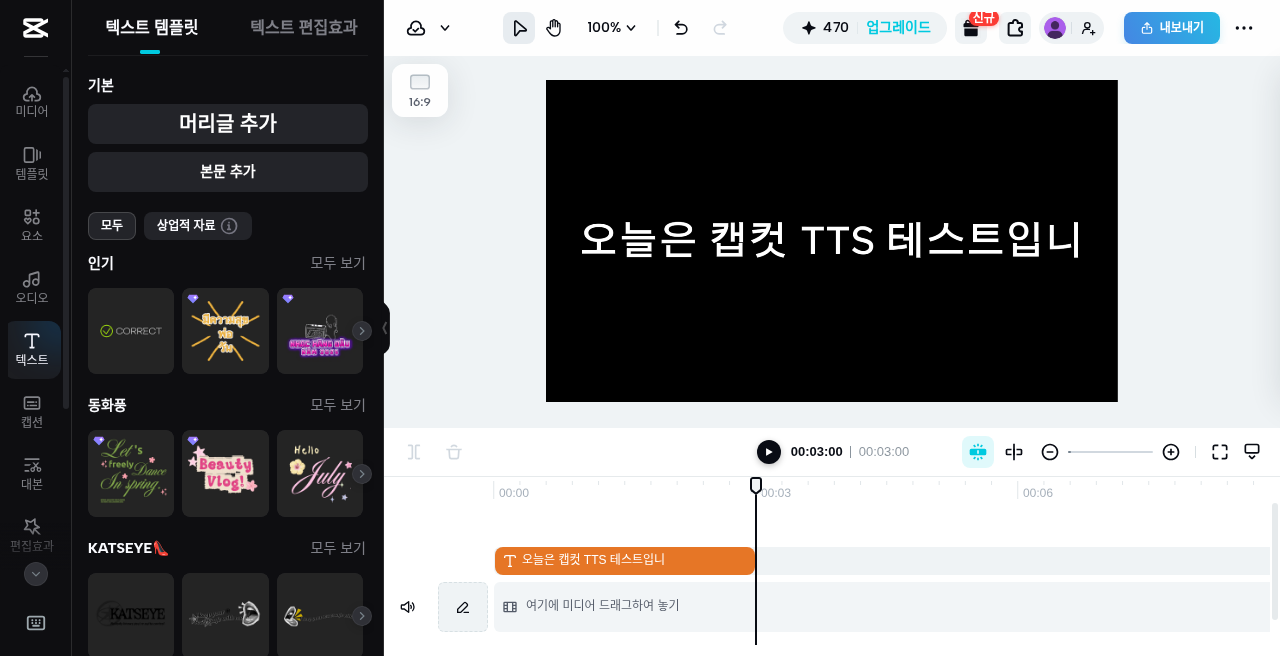Select the 상업적 자료 filter chip
The height and width of the screenshot is (656, 1280).
click(198, 226)
